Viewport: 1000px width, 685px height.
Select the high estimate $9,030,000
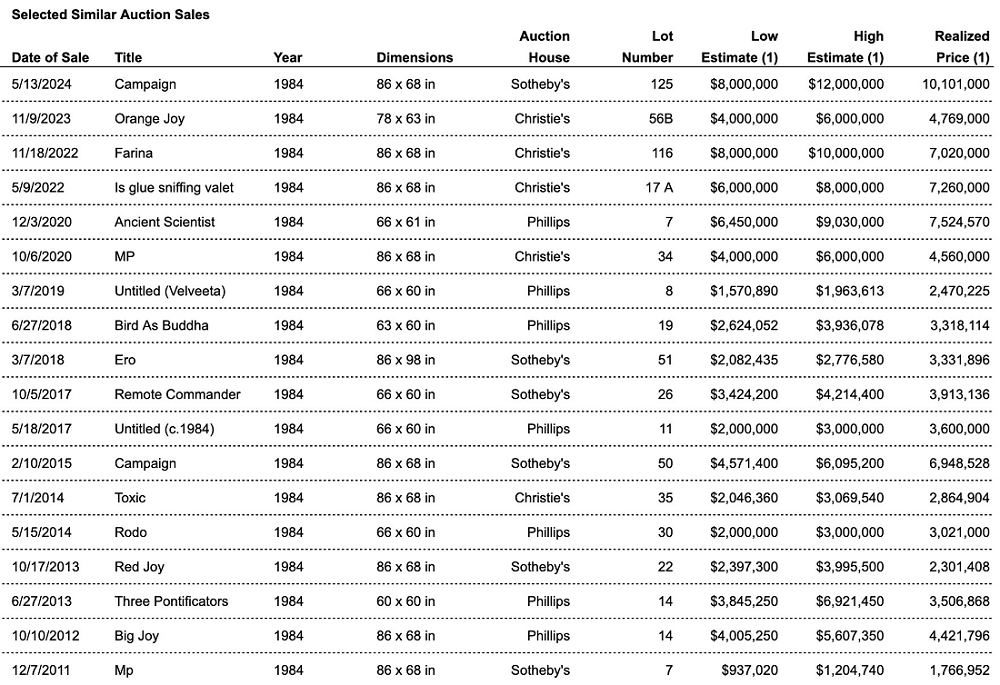click(845, 222)
